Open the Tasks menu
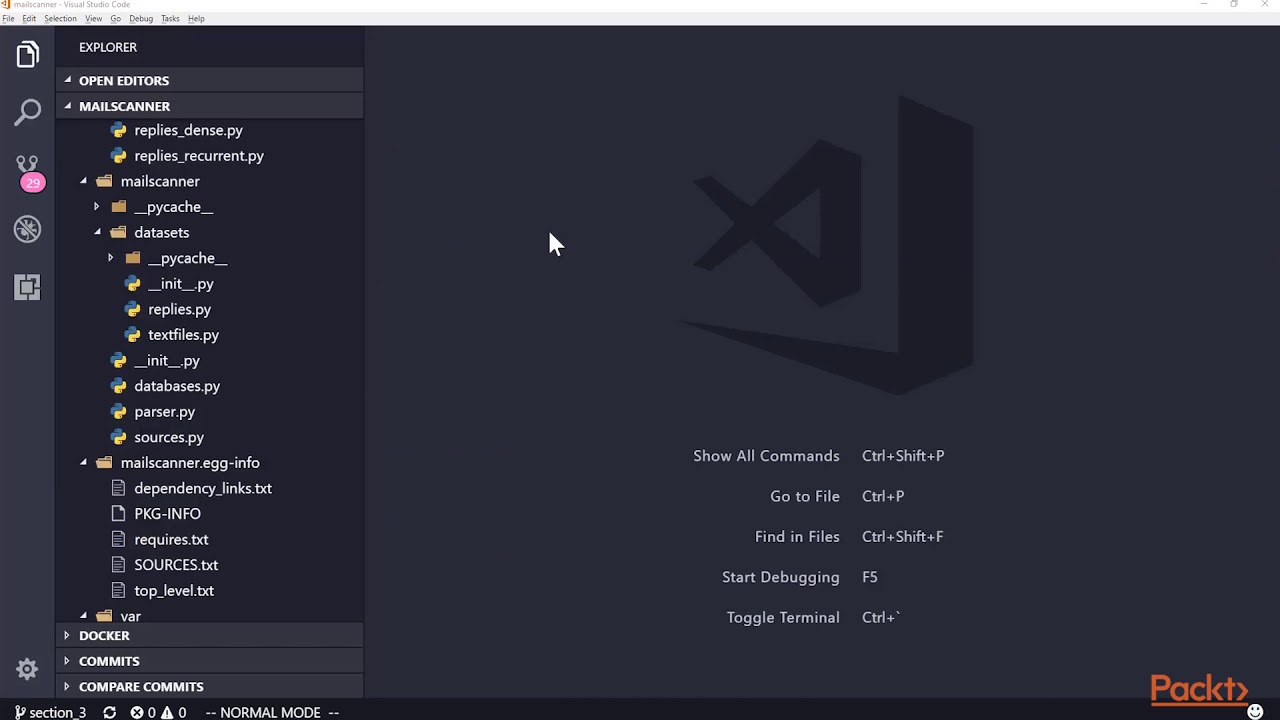This screenshot has height=720, width=1280. (x=170, y=18)
